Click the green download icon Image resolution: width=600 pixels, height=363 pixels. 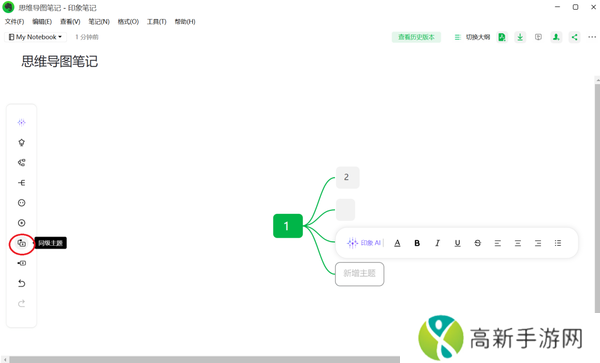(520, 37)
